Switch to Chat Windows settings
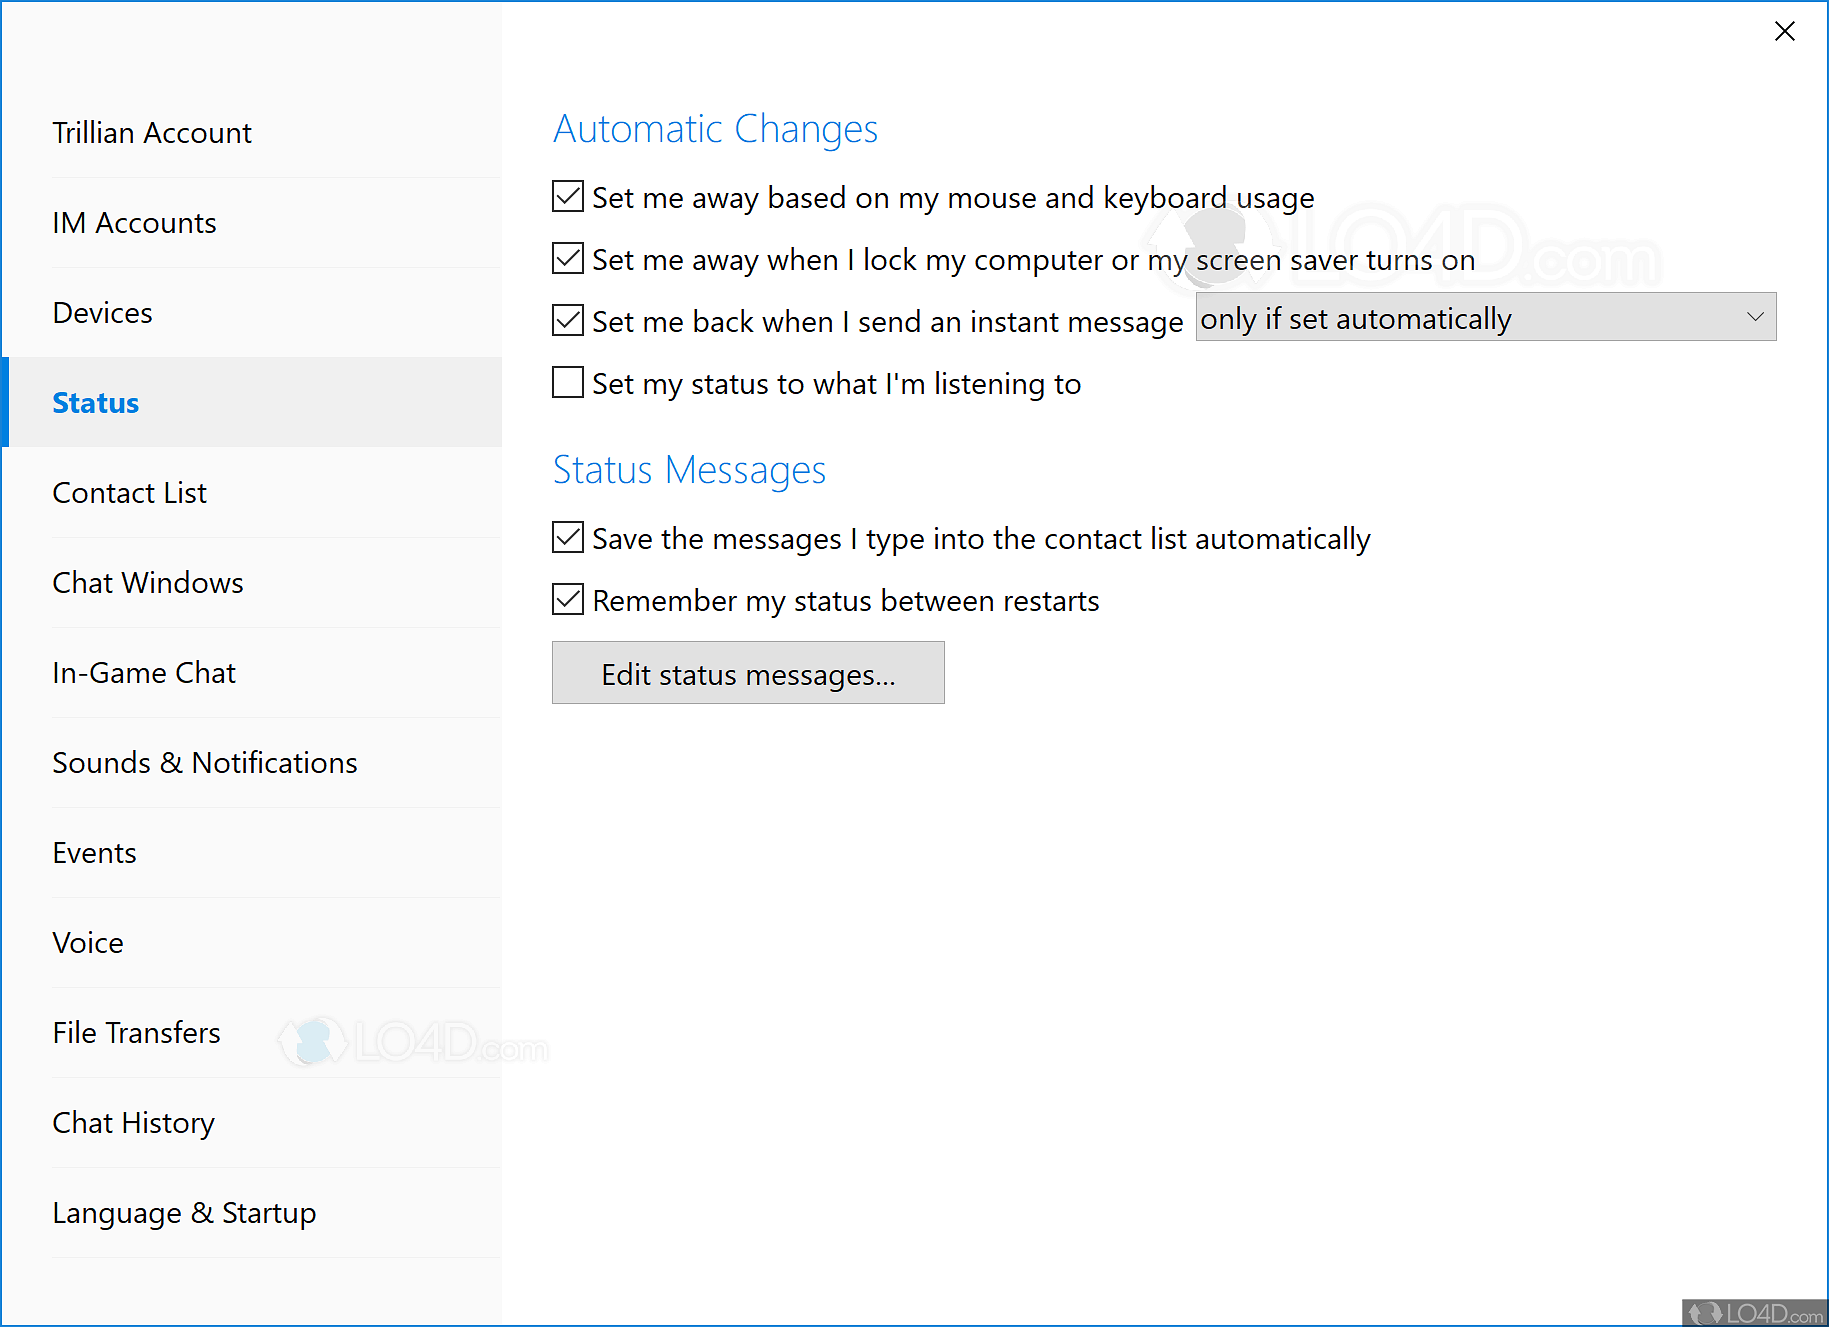 tap(252, 583)
